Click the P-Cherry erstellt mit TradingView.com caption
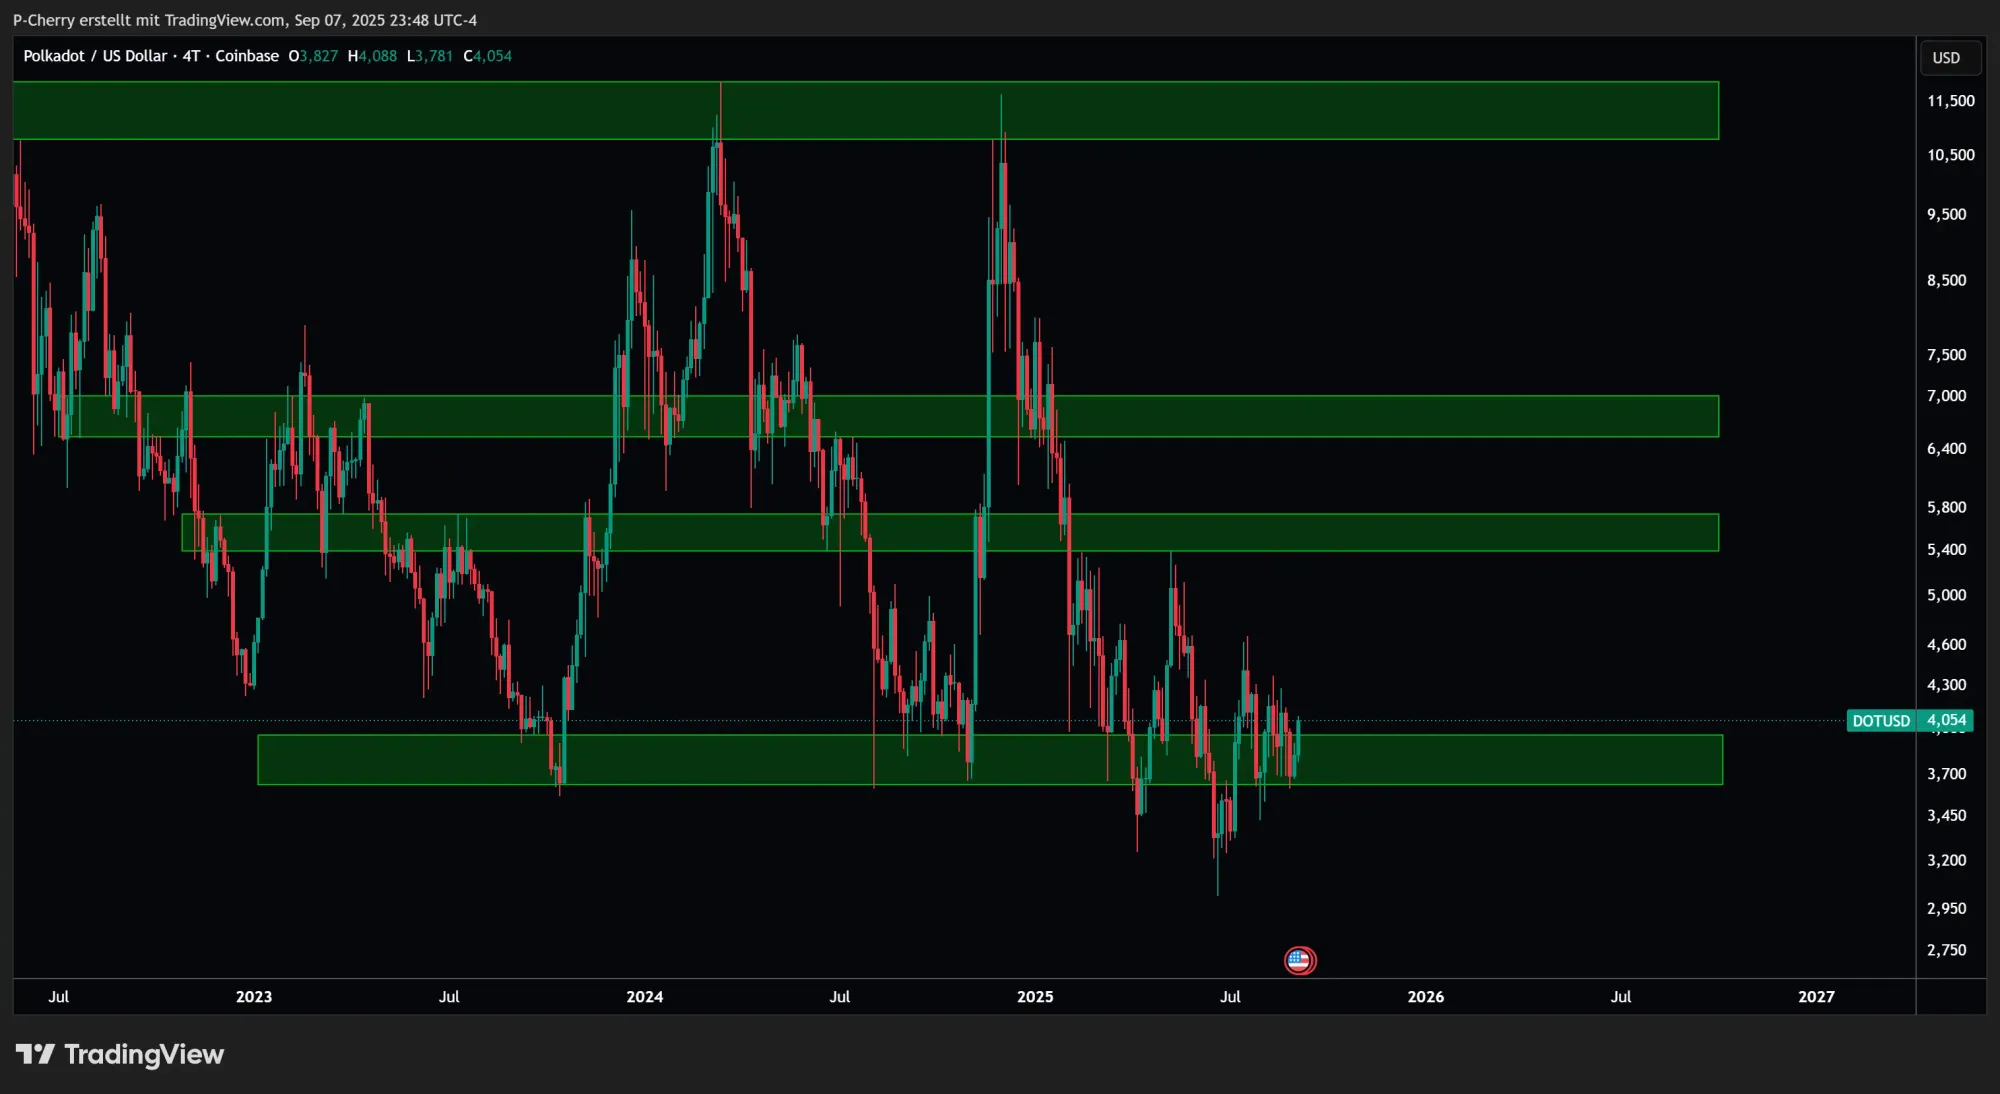 245,20
